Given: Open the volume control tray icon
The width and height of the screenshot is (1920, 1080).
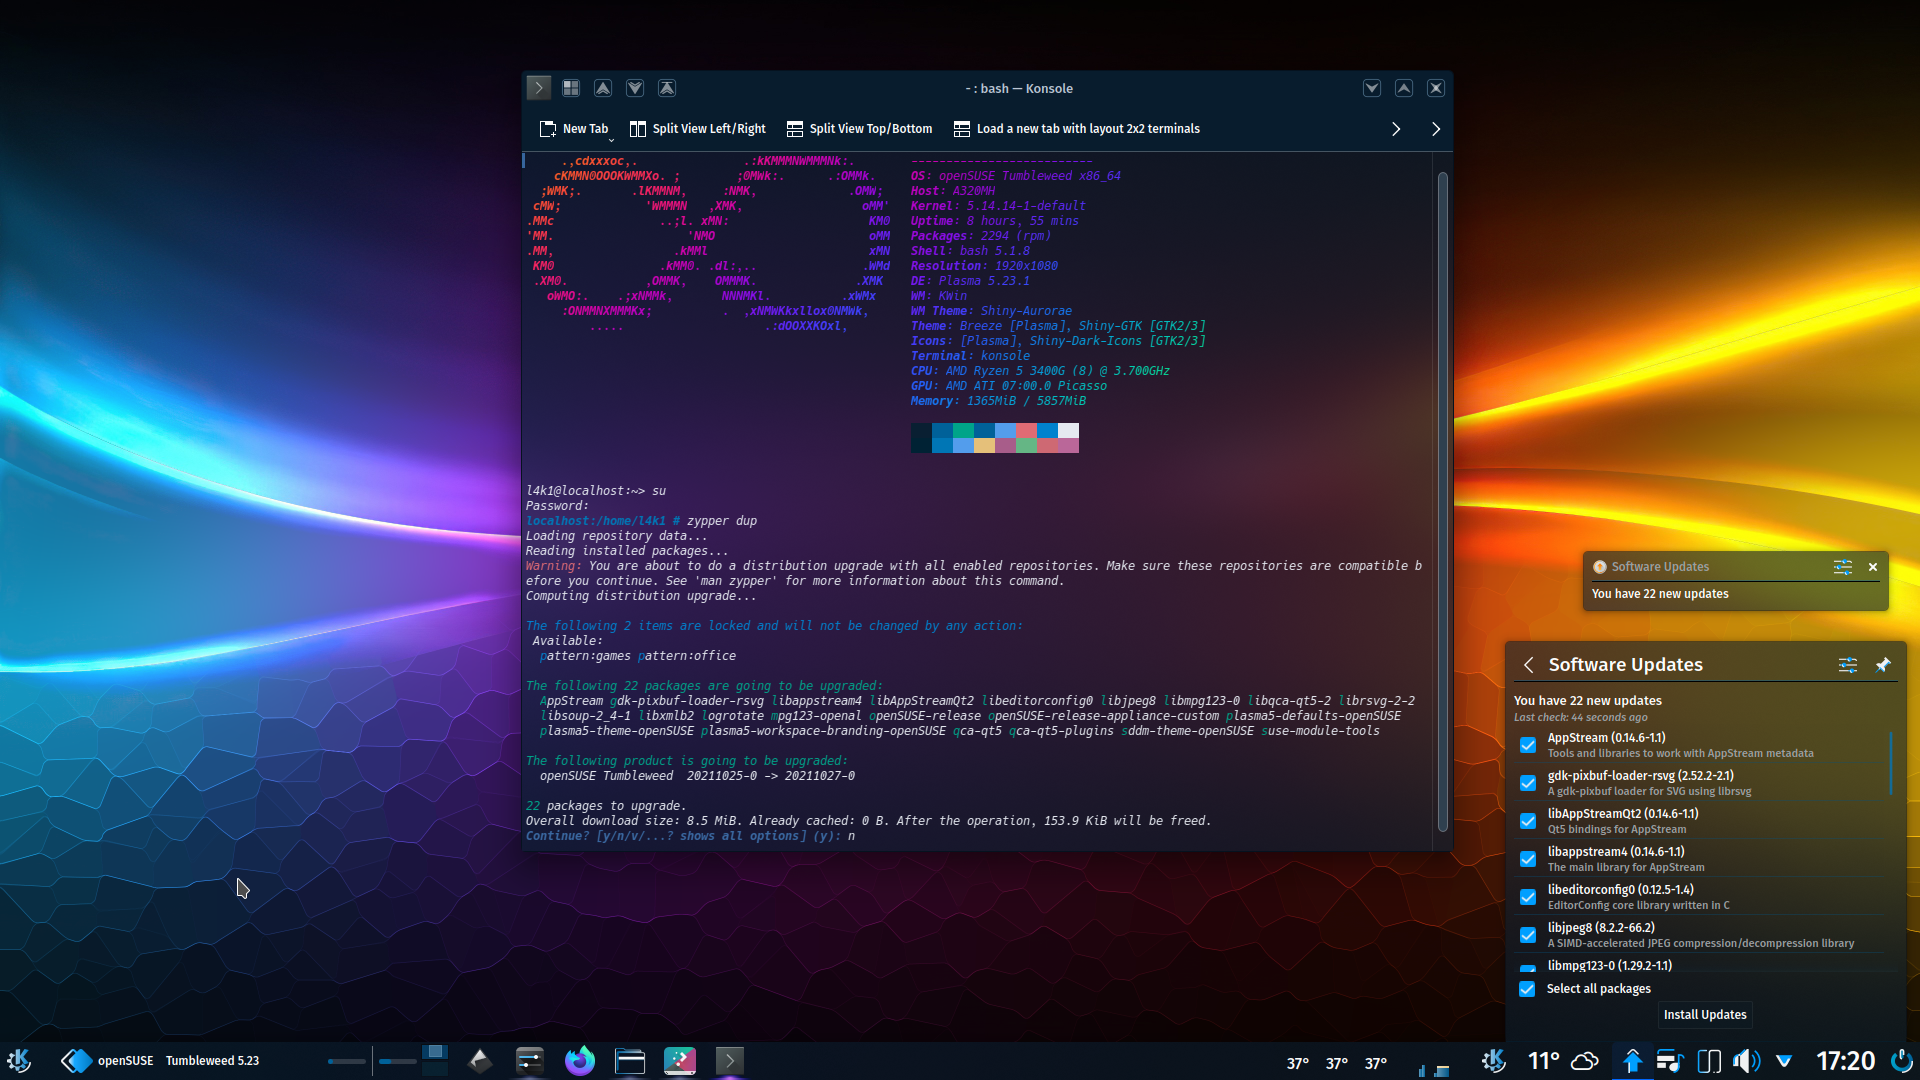Looking at the screenshot, I should pyautogui.click(x=1746, y=1061).
